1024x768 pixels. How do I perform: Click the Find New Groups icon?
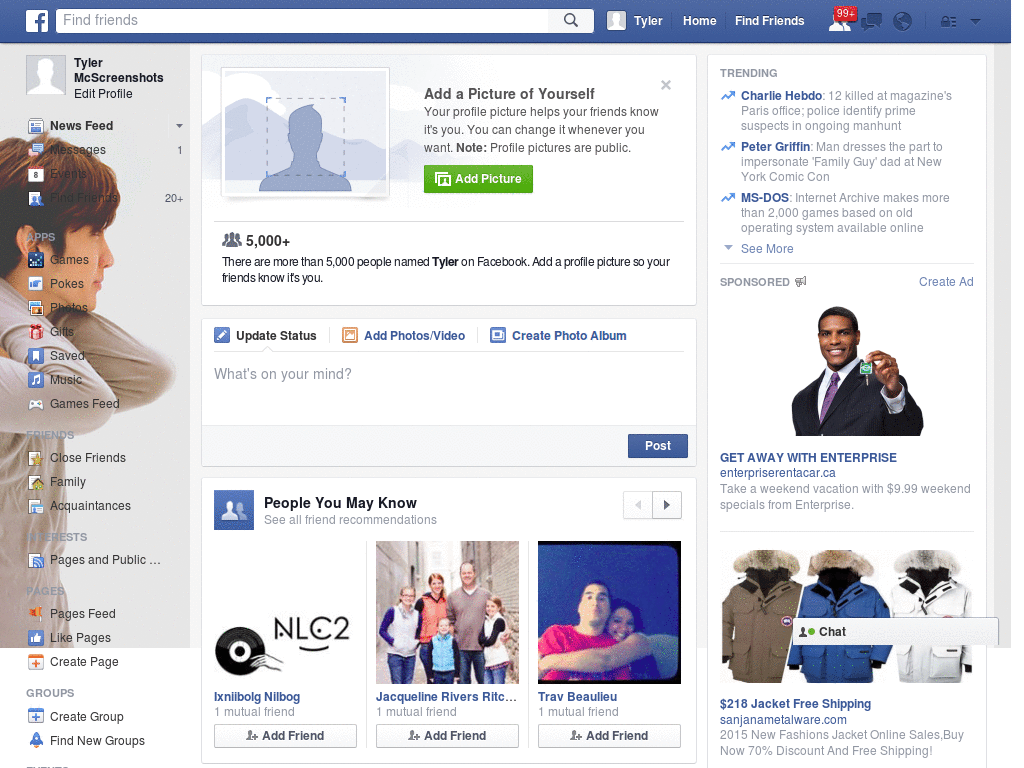[36, 741]
